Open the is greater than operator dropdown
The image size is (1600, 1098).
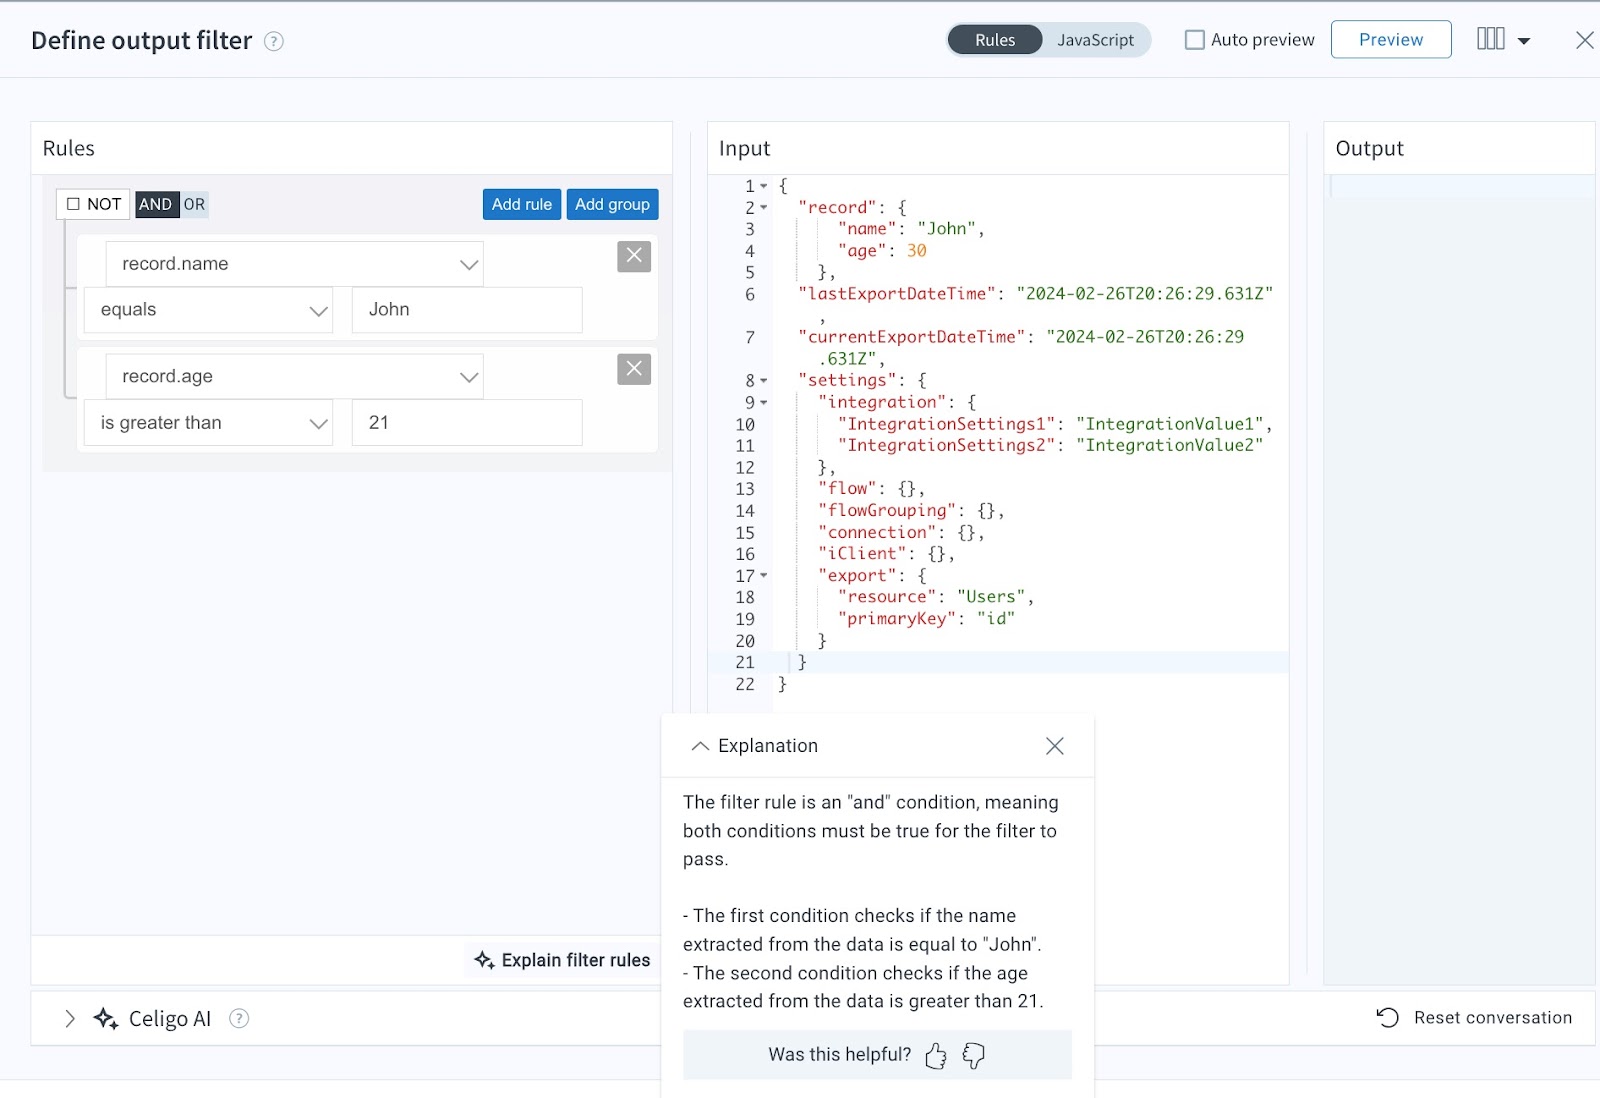pyautogui.click(x=208, y=423)
